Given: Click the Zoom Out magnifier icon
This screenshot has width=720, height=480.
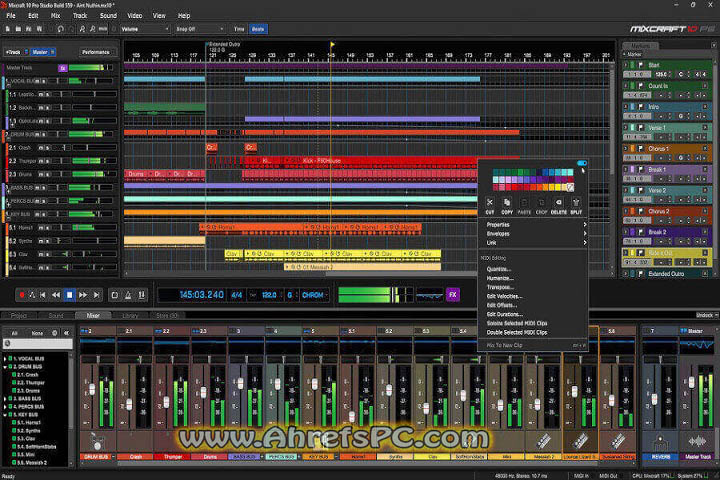Looking at the screenshot, I should (92, 29).
